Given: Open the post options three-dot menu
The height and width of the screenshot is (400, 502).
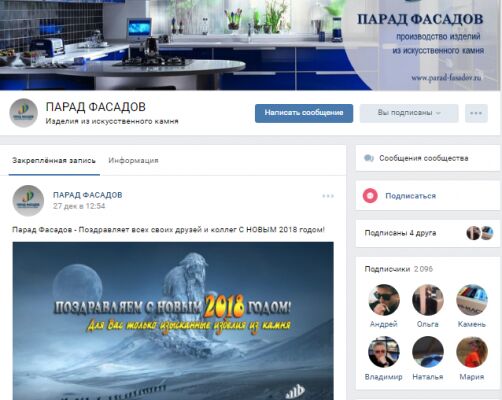Looking at the screenshot, I should (x=328, y=196).
